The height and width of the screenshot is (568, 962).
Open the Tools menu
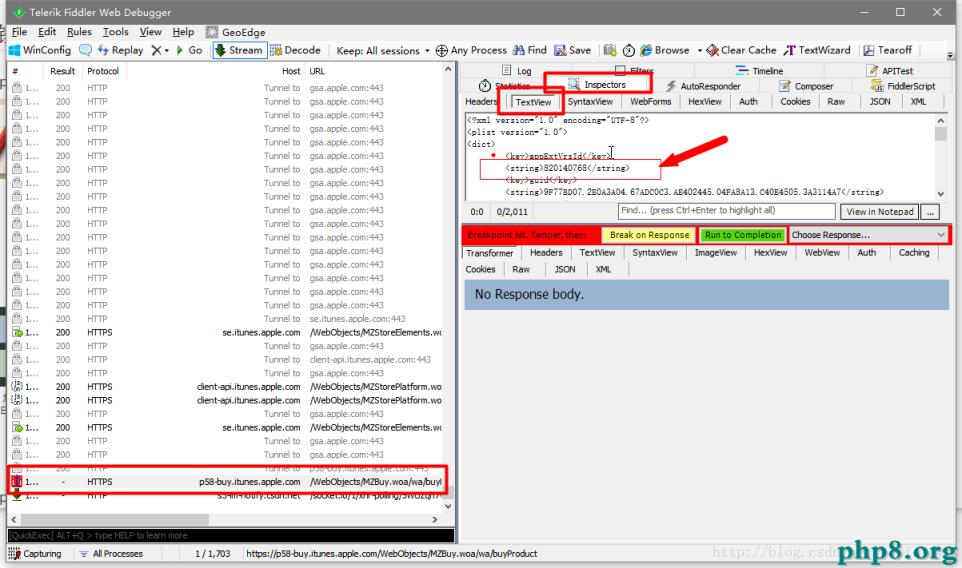point(115,32)
